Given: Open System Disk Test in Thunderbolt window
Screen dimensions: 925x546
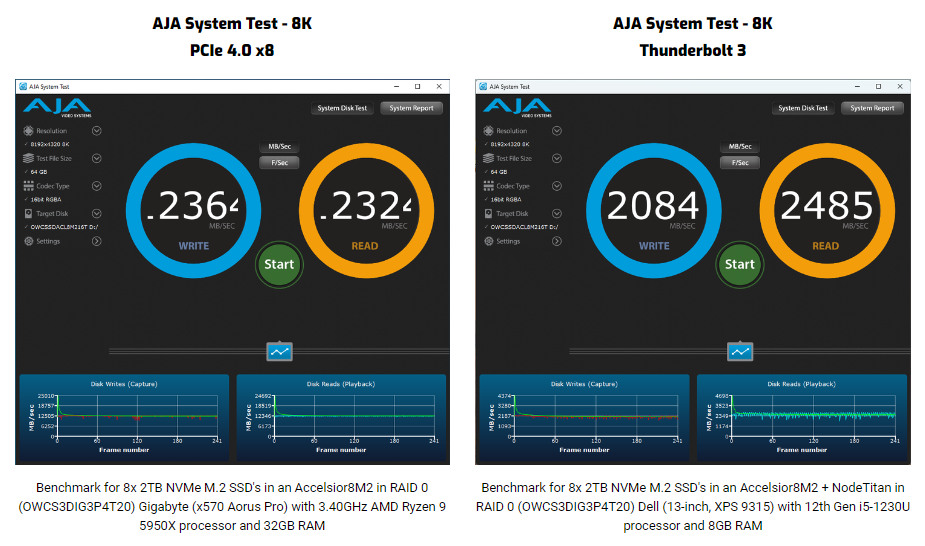Looking at the screenshot, I should point(803,108).
